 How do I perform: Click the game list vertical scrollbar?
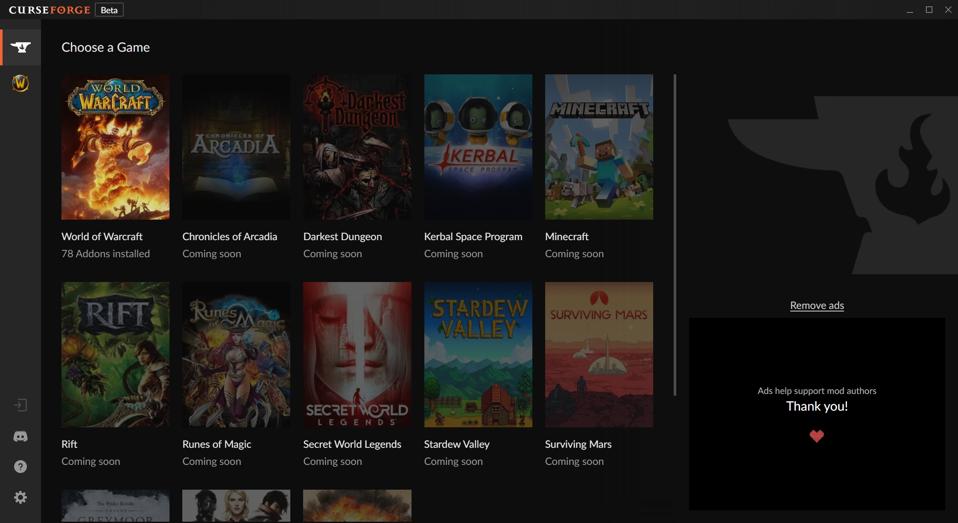[x=675, y=234]
